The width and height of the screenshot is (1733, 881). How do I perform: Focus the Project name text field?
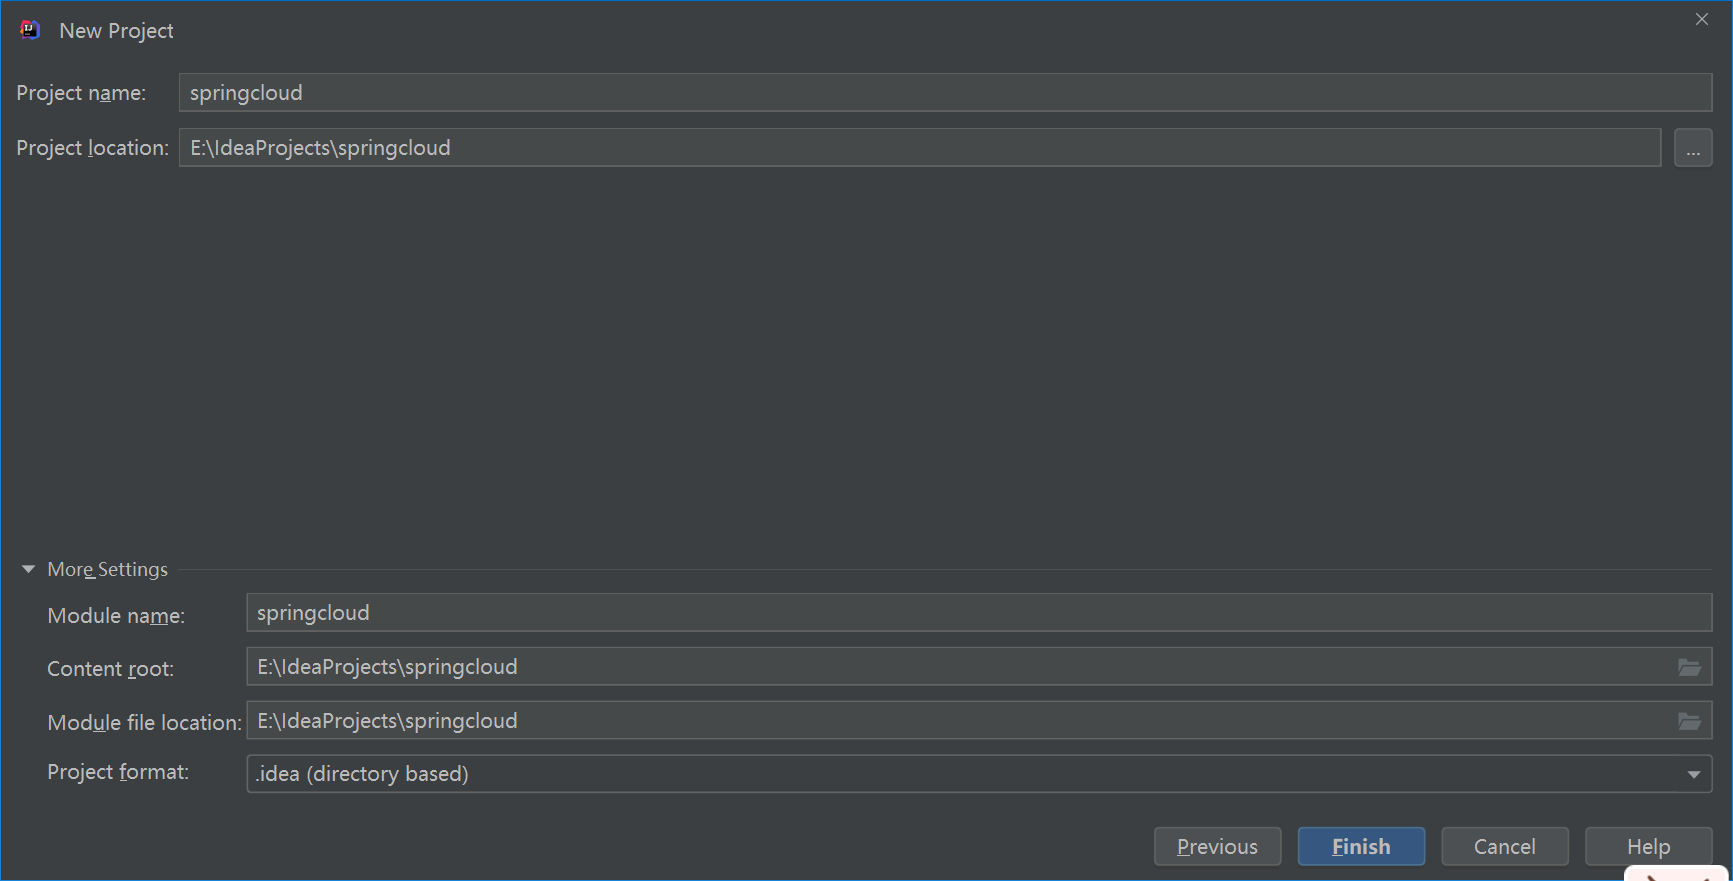click(944, 93)
